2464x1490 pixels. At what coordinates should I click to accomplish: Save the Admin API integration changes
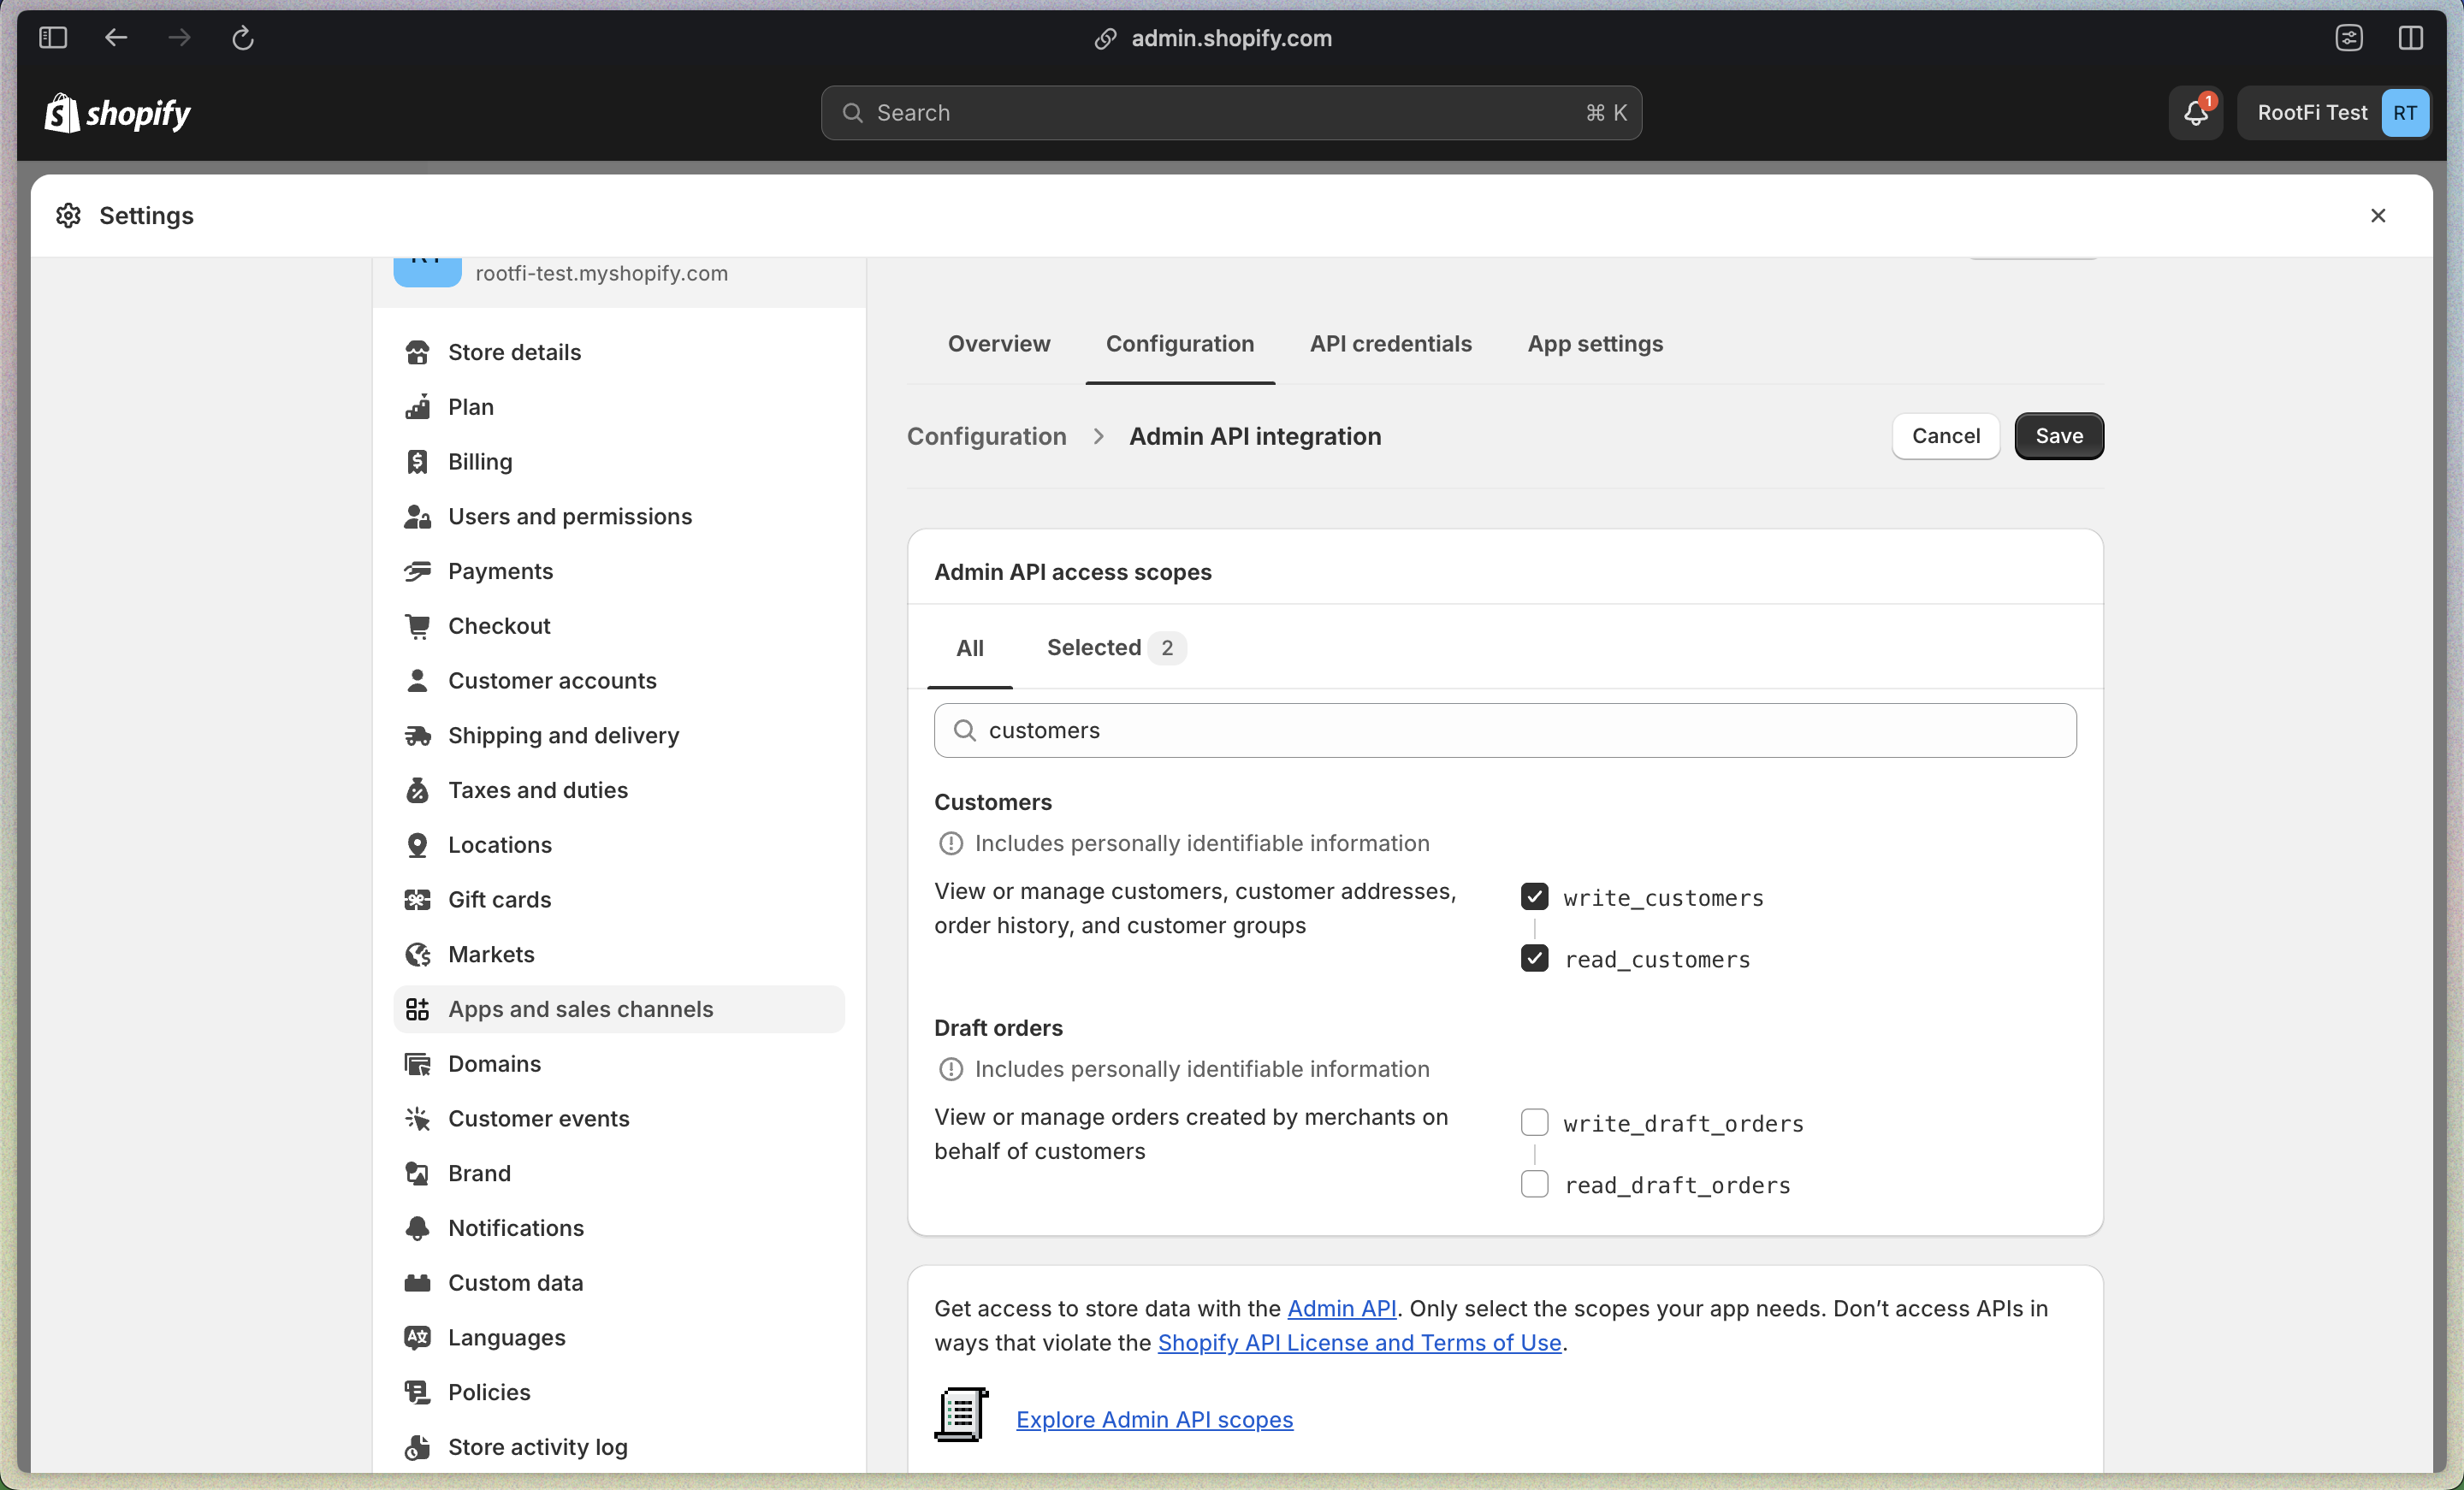pos(2058,436)
